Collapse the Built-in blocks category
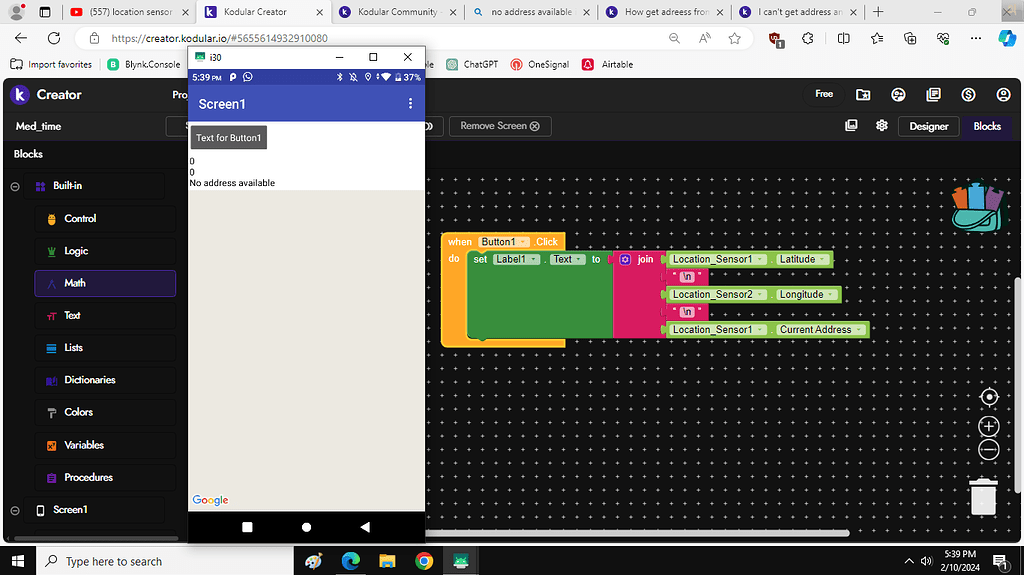This screenshot has width=1024, height=575. [15, 186]
